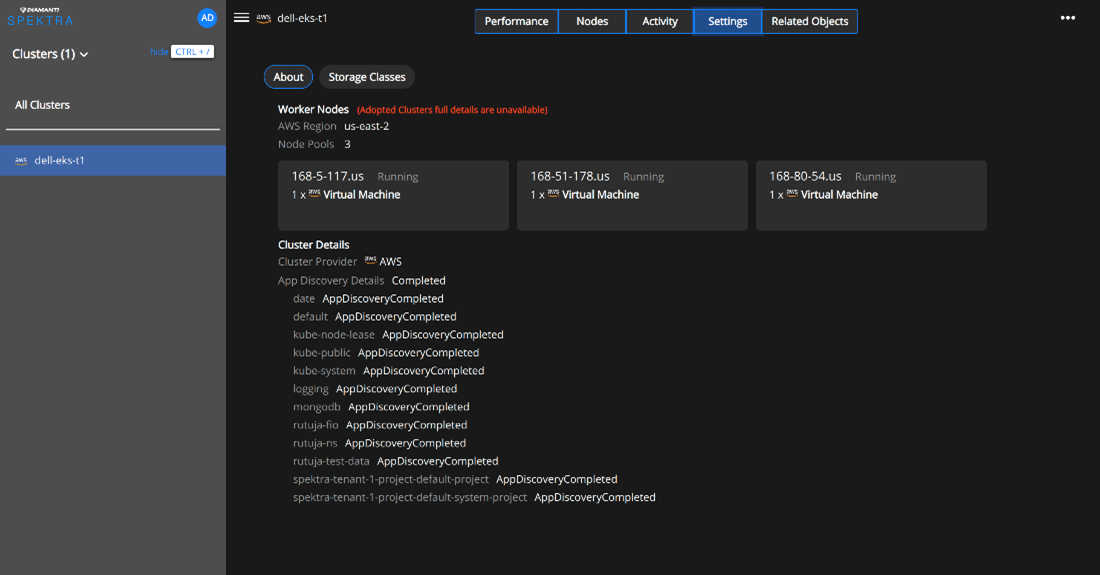Click the default namespace row
The width and height of the screenshot is (1100, 575).
(375, 317)
